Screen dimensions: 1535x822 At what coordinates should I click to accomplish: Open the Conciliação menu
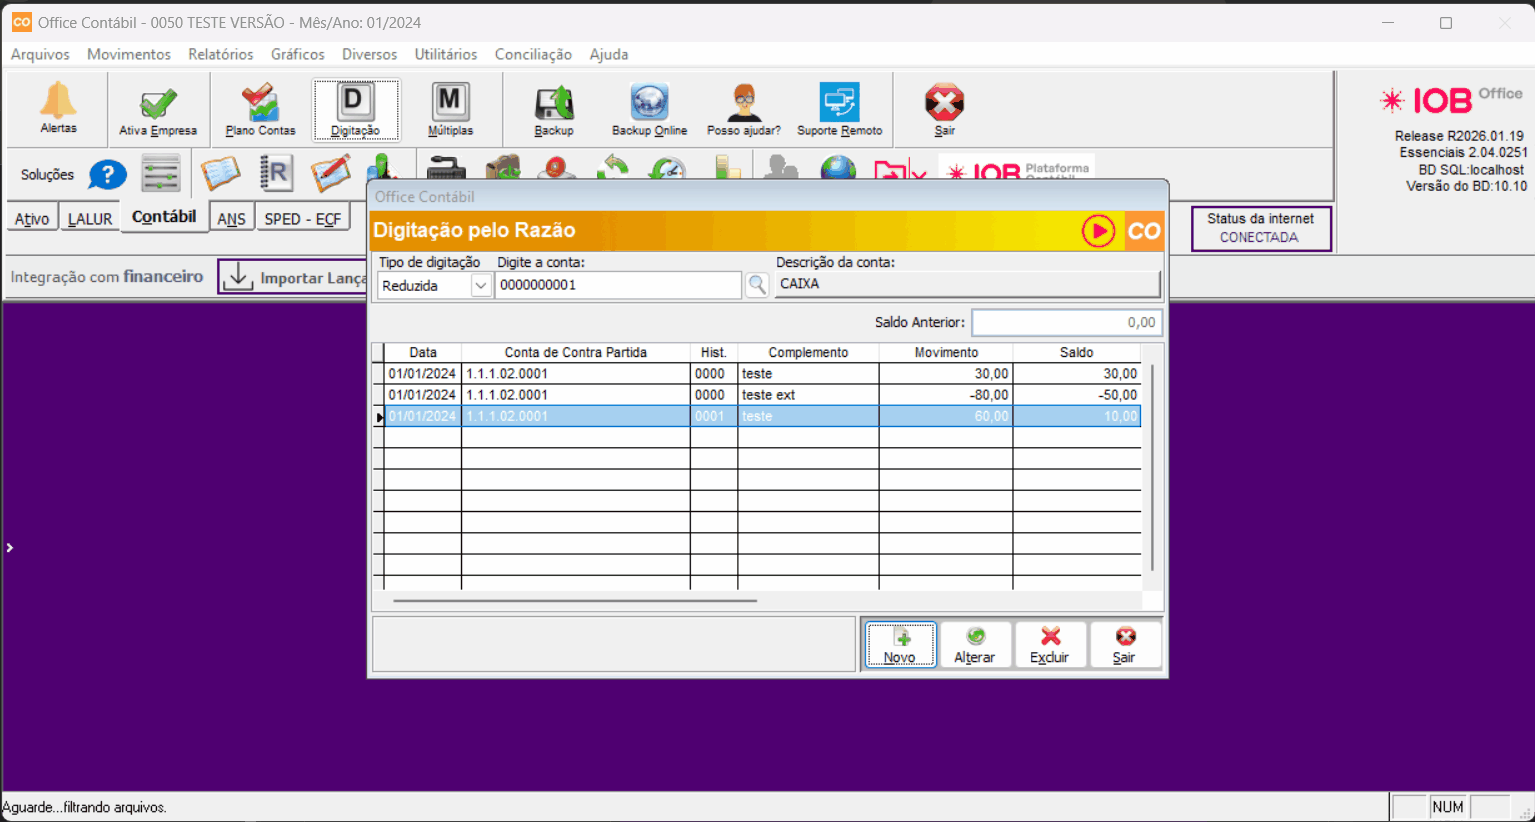533,54
